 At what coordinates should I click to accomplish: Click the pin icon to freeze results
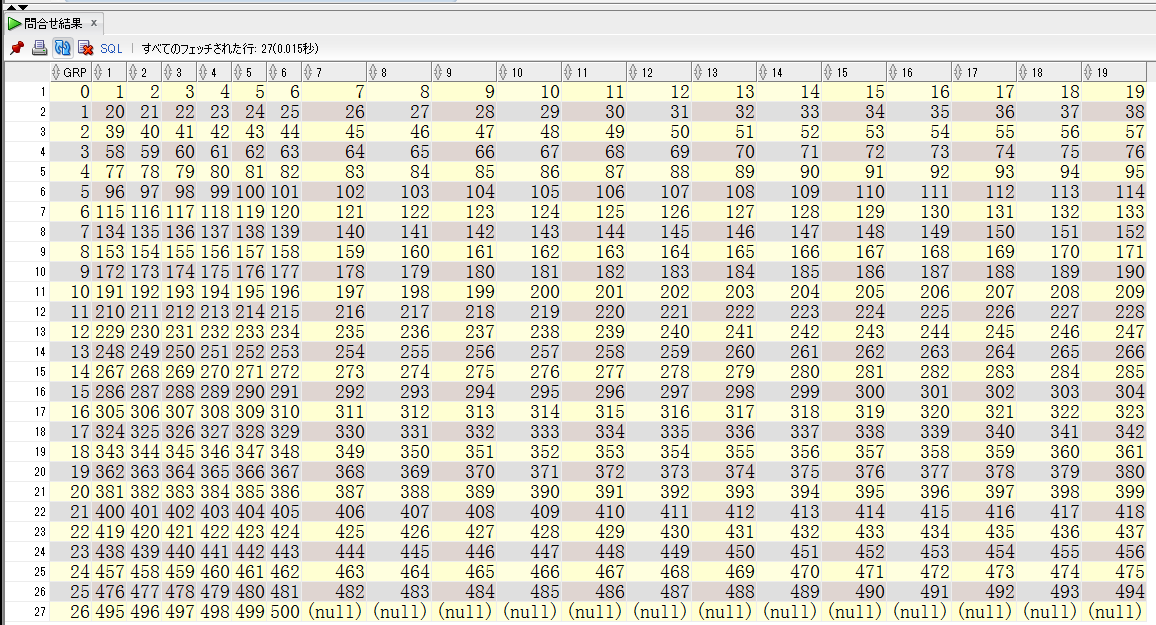16,47
